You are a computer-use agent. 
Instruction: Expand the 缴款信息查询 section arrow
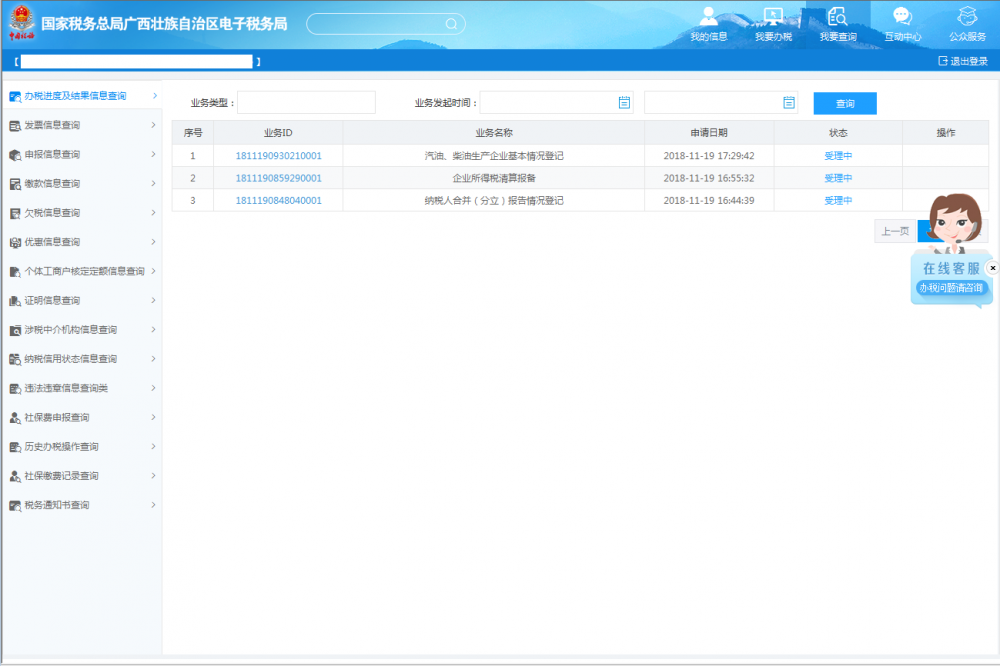[155, 183]
